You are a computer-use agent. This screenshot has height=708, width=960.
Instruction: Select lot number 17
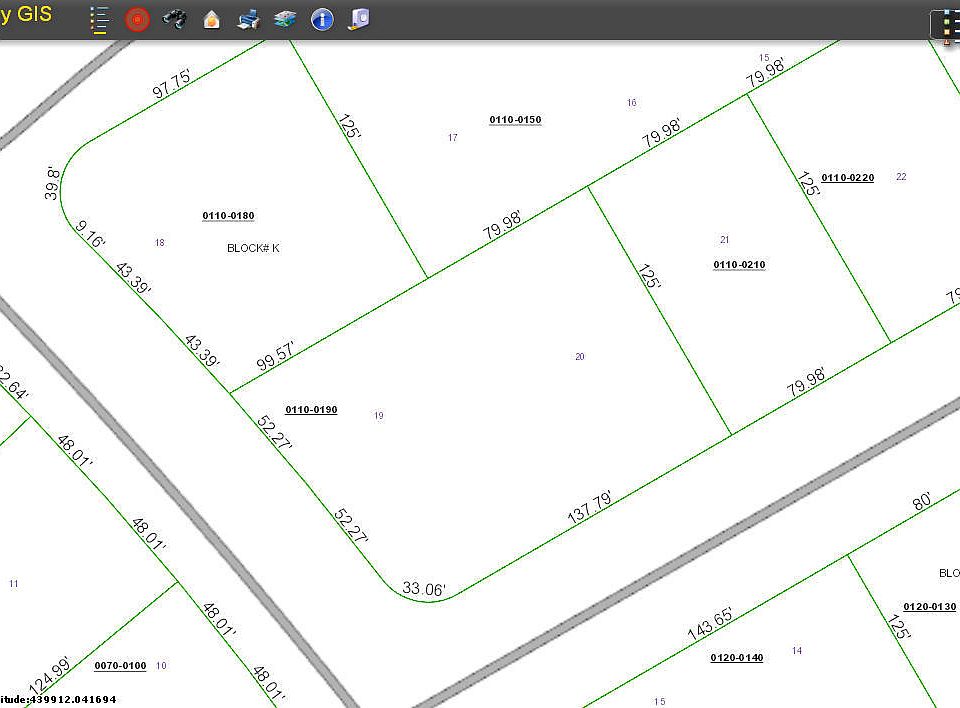pos(453,138)
